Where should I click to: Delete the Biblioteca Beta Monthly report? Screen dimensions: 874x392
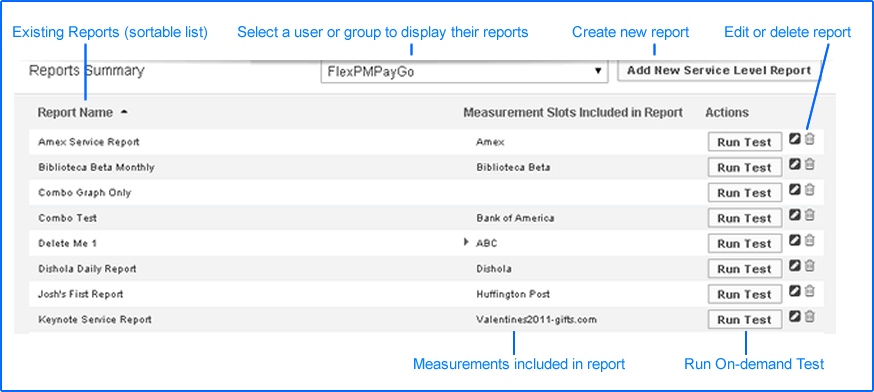coord(810,164)
